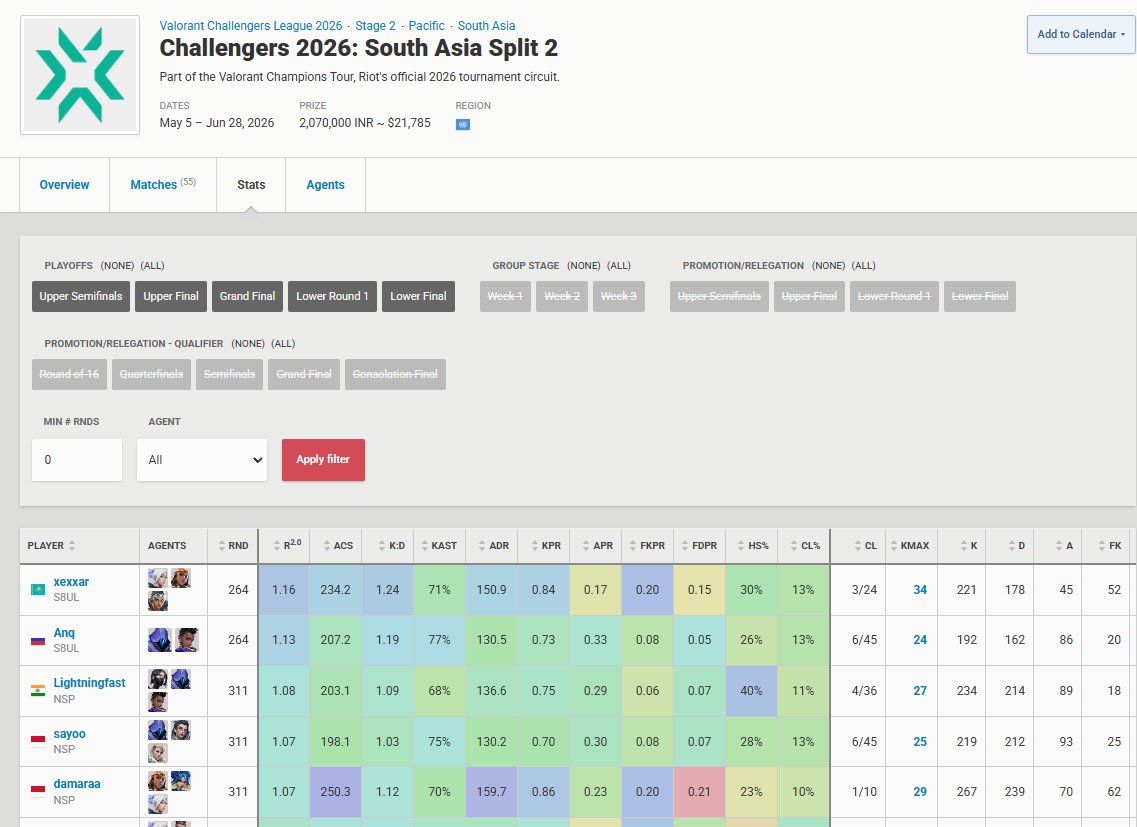The width and height of the screenshot is (1137, 827).
Task: Expand the Add to Calendar dropdown
Action: pos(1081,34)
